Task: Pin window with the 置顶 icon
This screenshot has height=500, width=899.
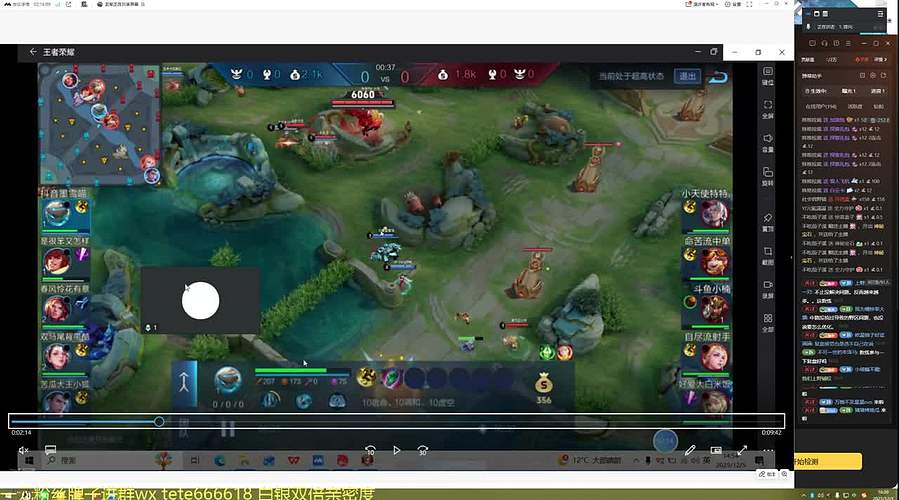Action: pyautogui.click(x=768, y=222)
